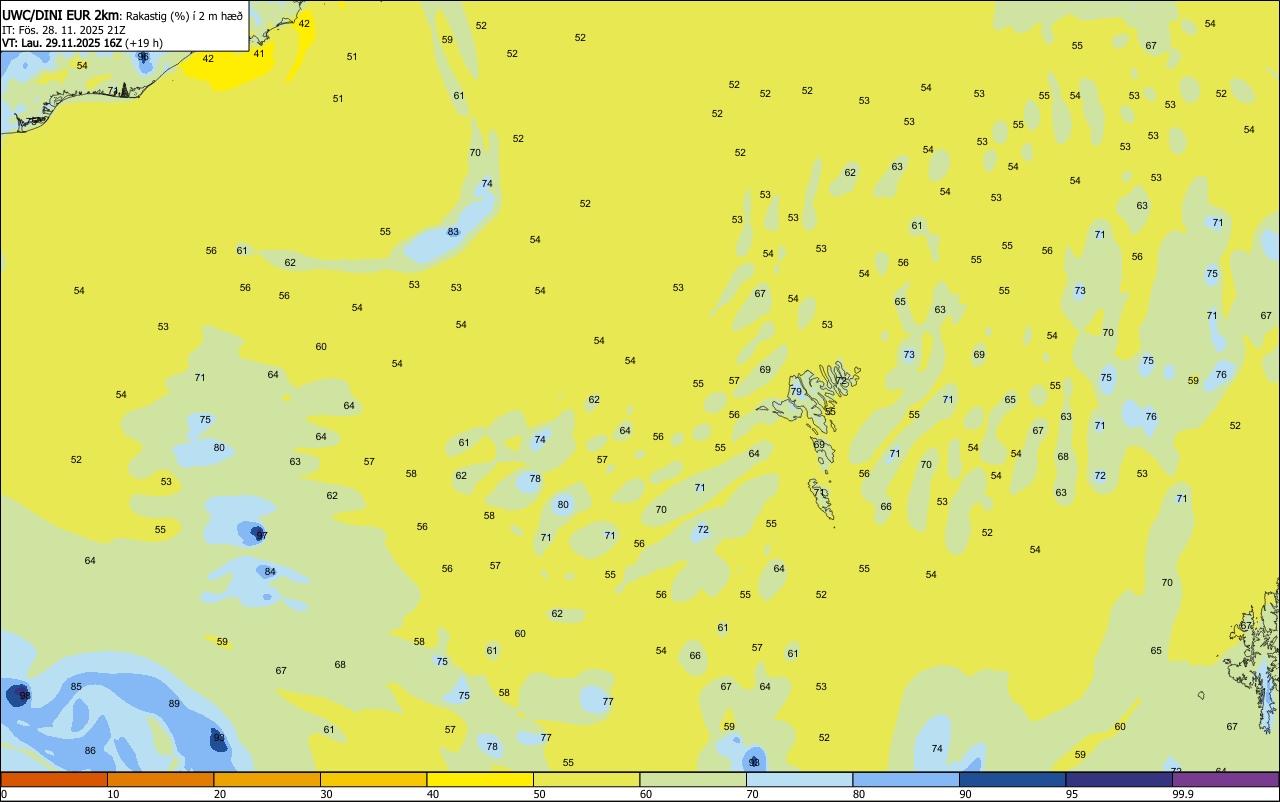Select the legend tick label "10"

tap(114, 794)
